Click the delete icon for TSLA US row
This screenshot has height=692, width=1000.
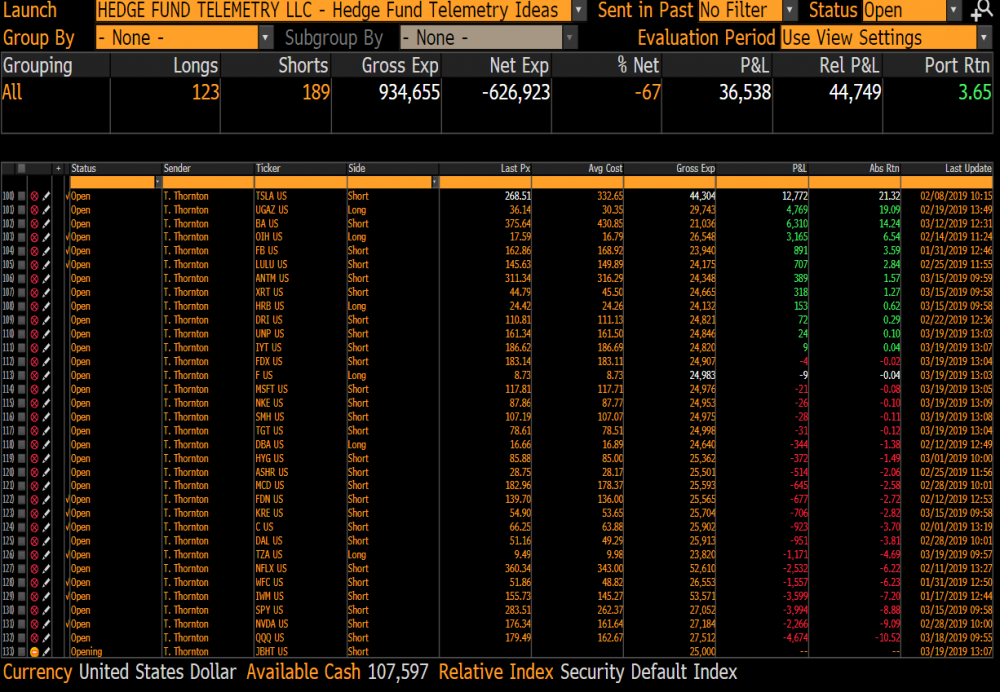tap(34, 196)
